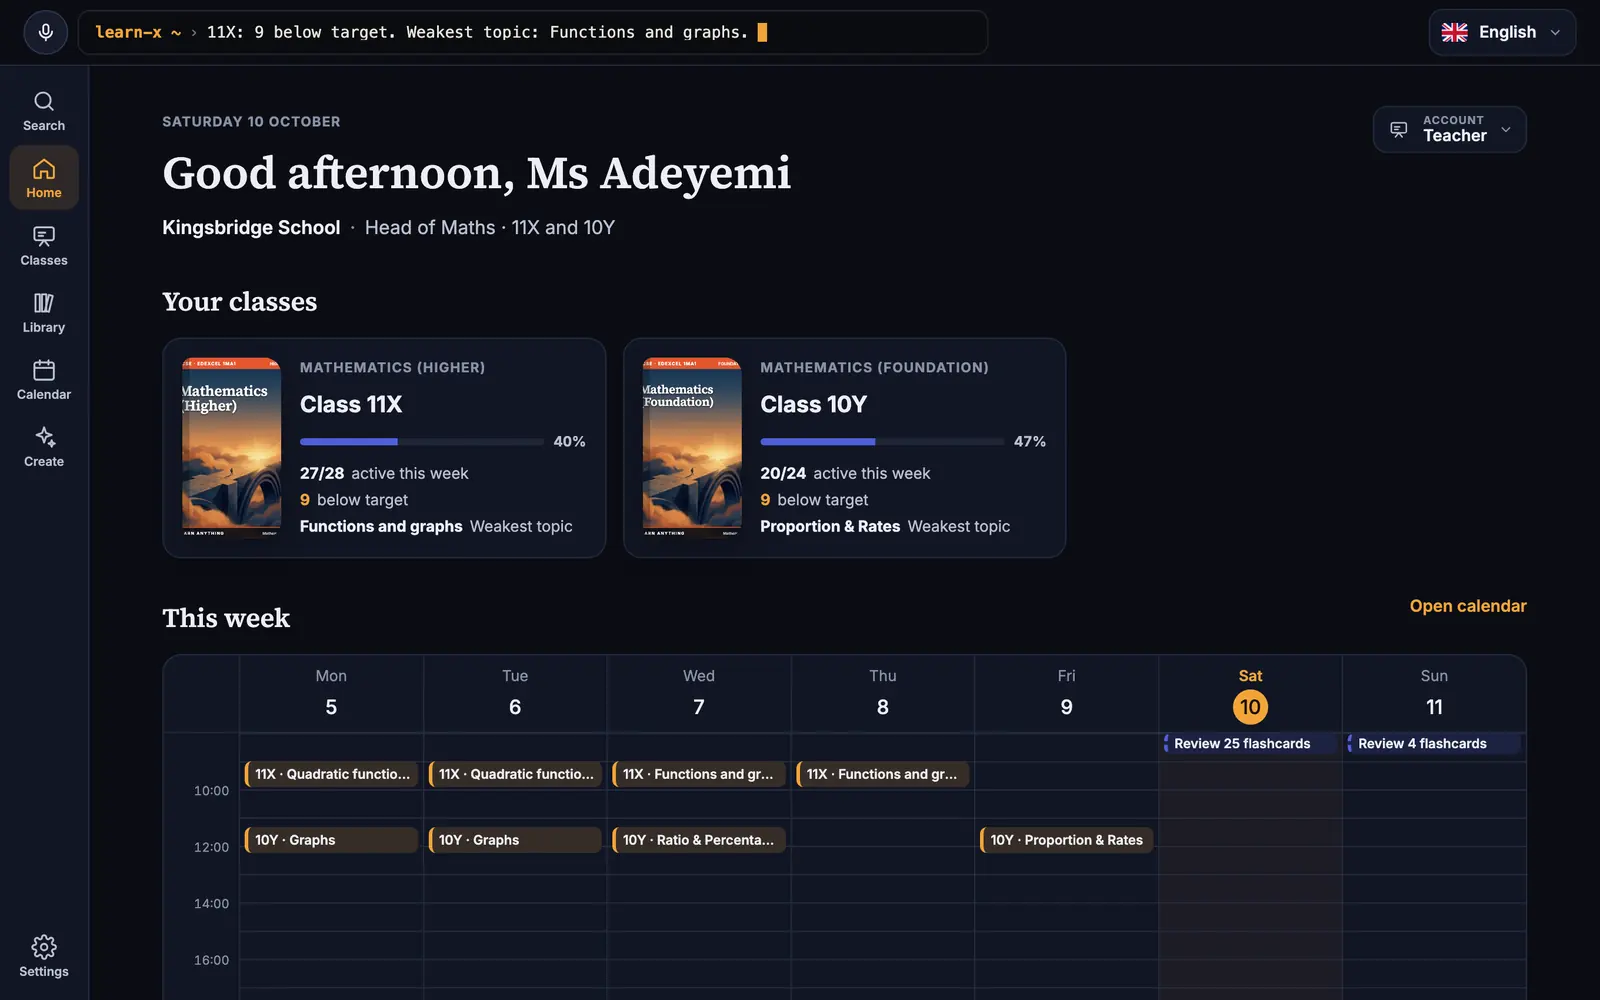This screenshot has height=1000, width=1600.
Task: Click the UK flag language icon
Action: point(1454,32)
